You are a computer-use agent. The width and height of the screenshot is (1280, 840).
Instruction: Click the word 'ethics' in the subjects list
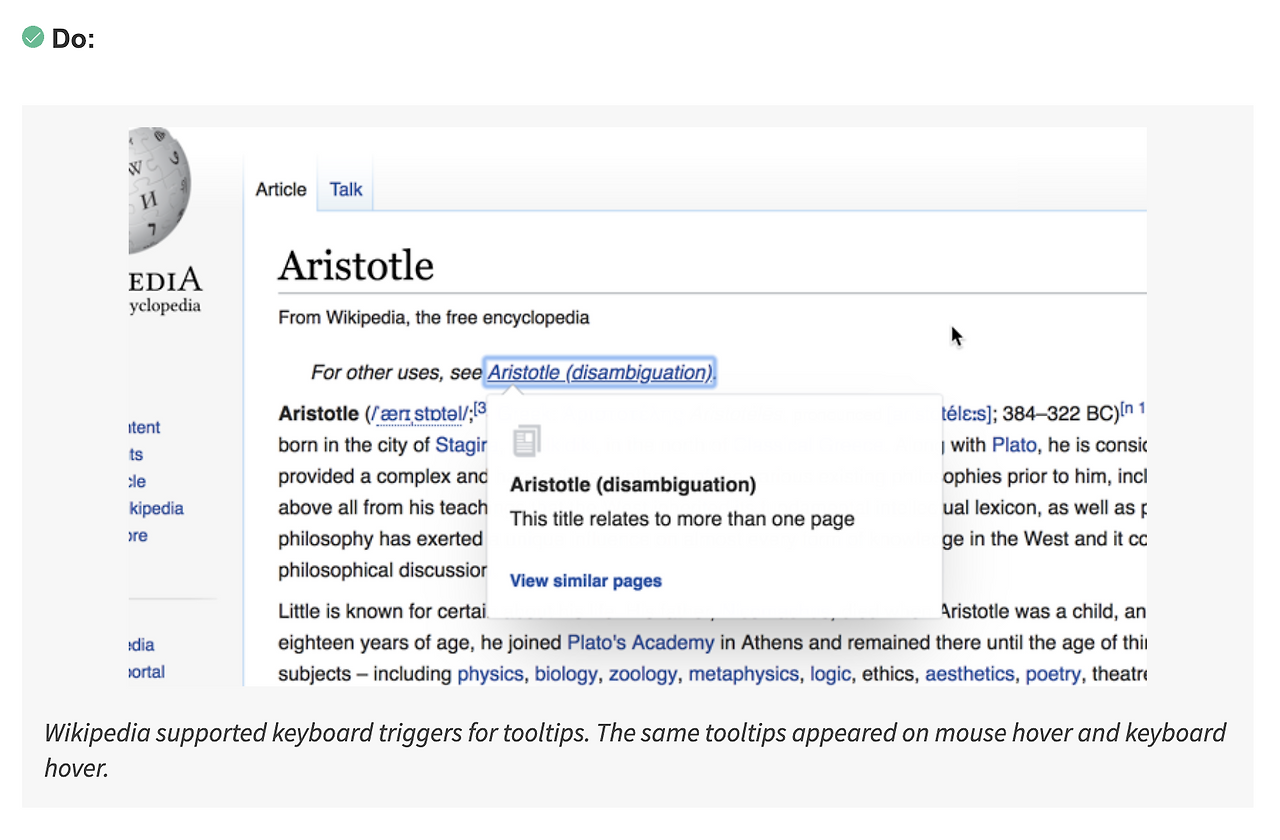[888, 674]
